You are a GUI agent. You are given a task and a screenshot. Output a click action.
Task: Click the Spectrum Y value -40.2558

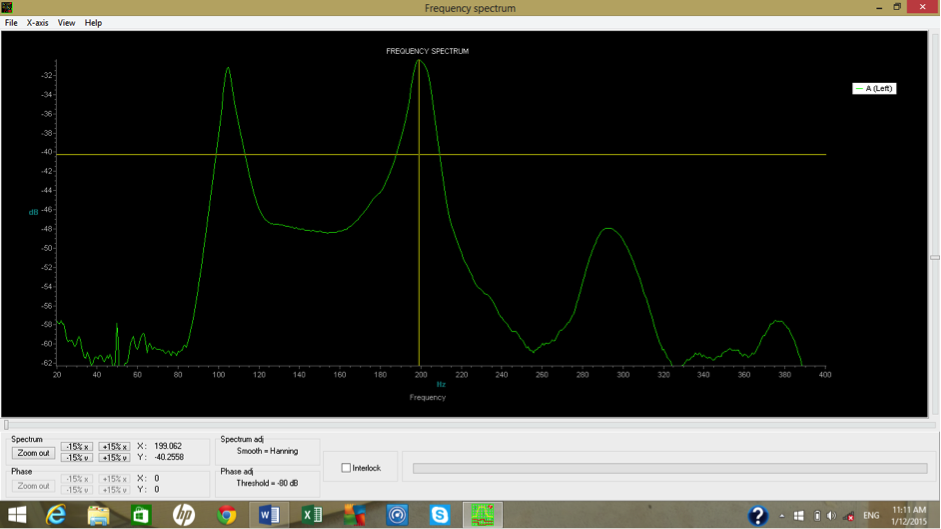169,457
